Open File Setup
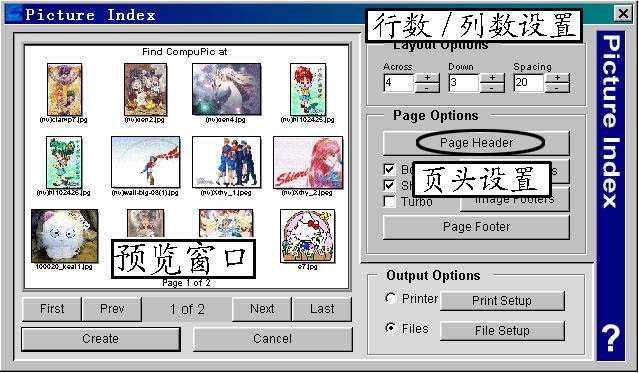 (502, 331)
